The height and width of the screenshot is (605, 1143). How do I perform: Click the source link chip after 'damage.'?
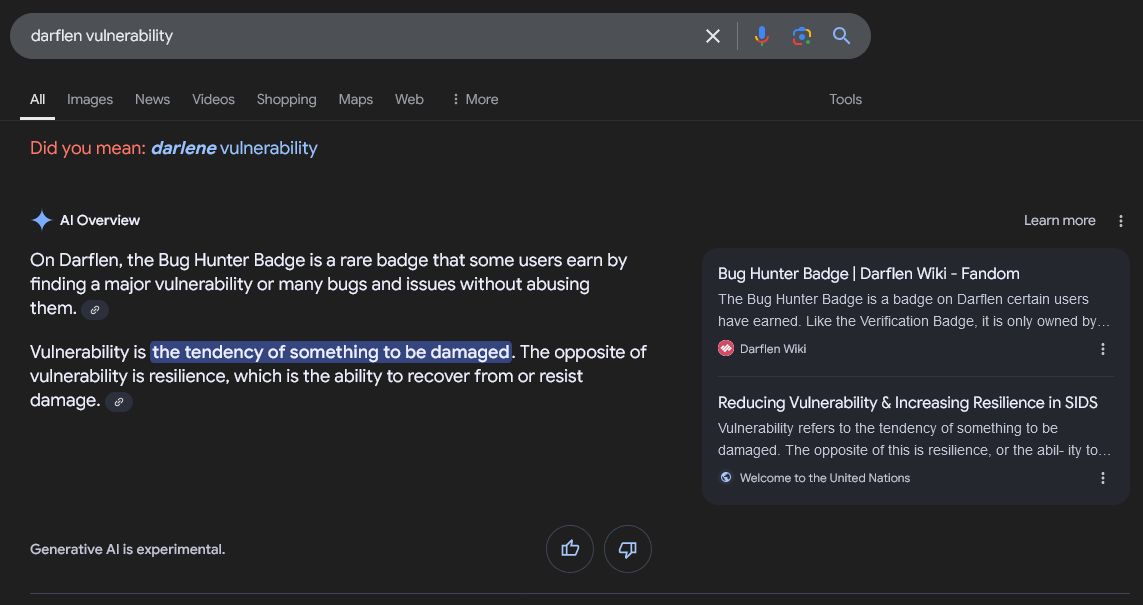click(119, 402)
